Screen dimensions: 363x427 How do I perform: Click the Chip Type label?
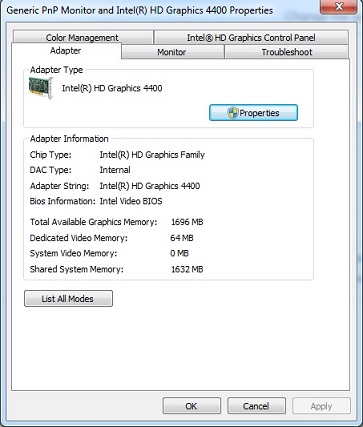click(x=51, y=155)
